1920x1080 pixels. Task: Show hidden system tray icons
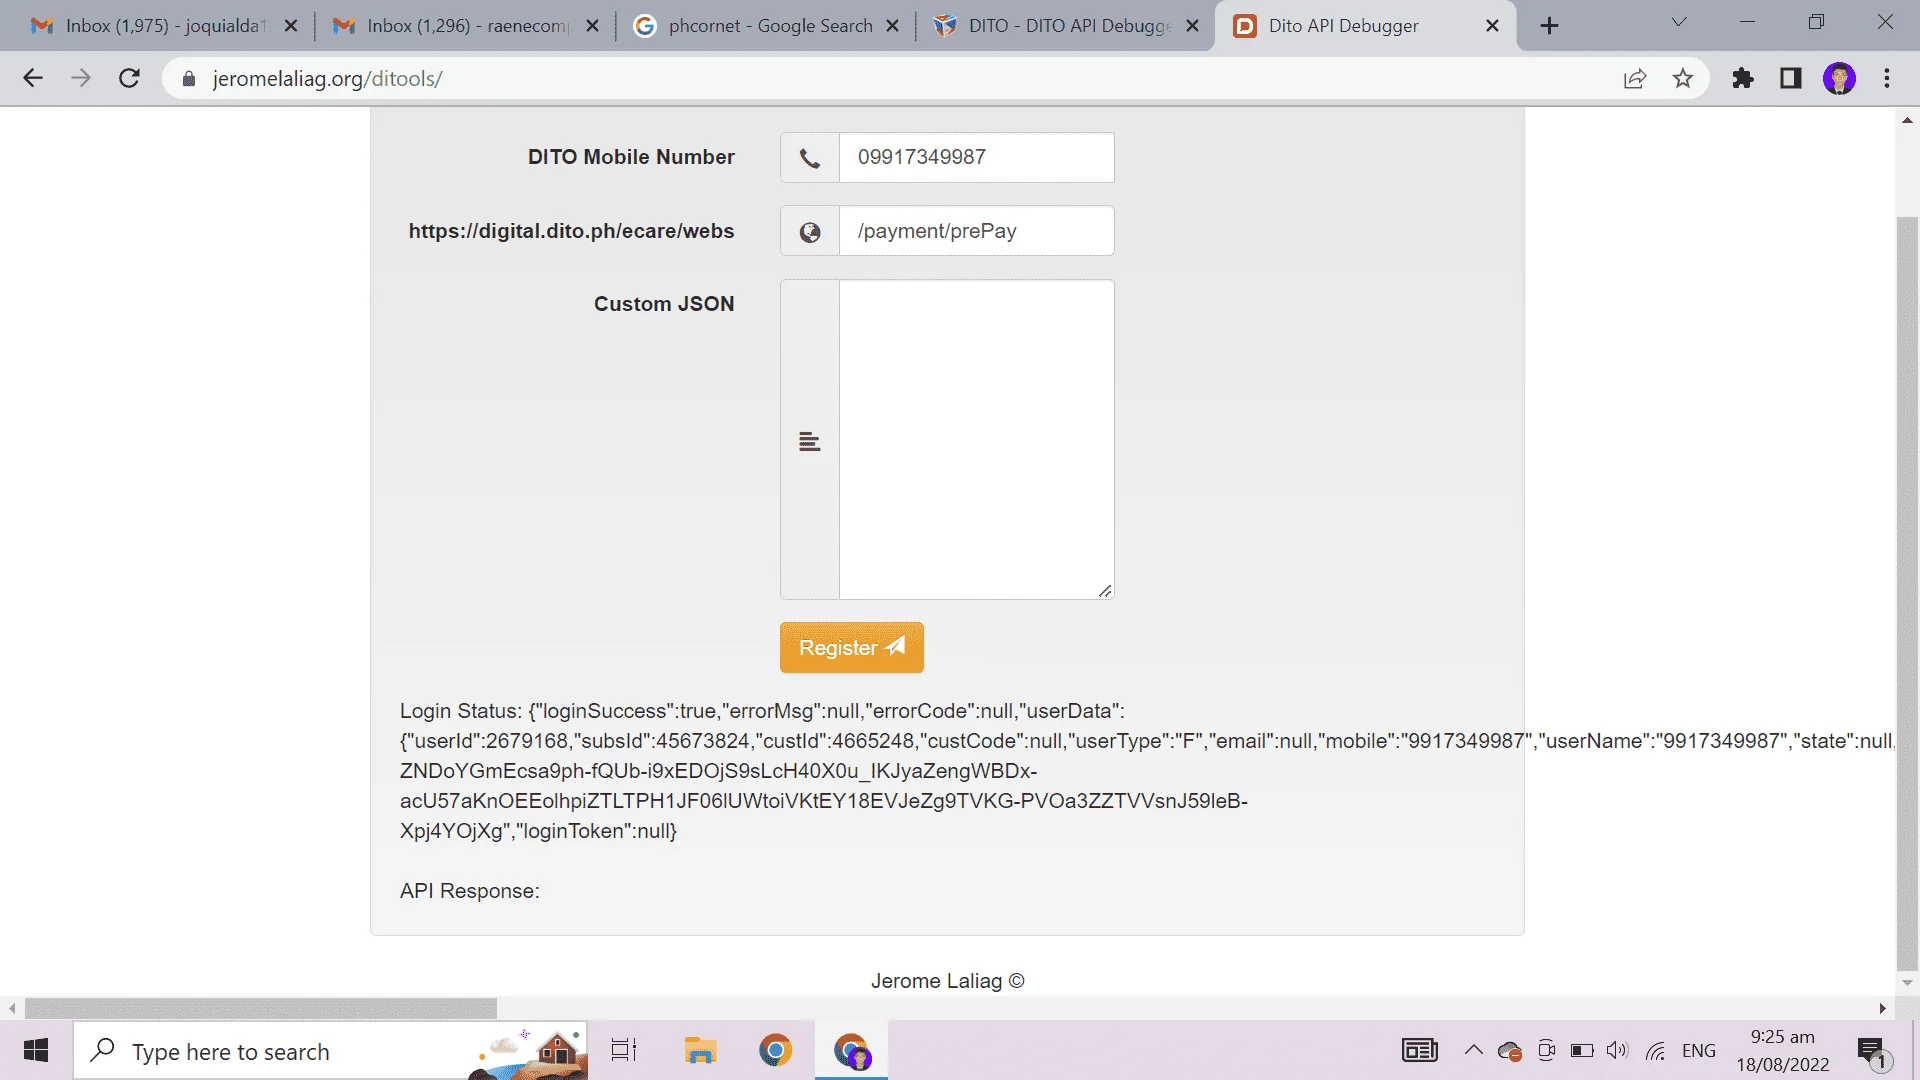(1473, 1050)
